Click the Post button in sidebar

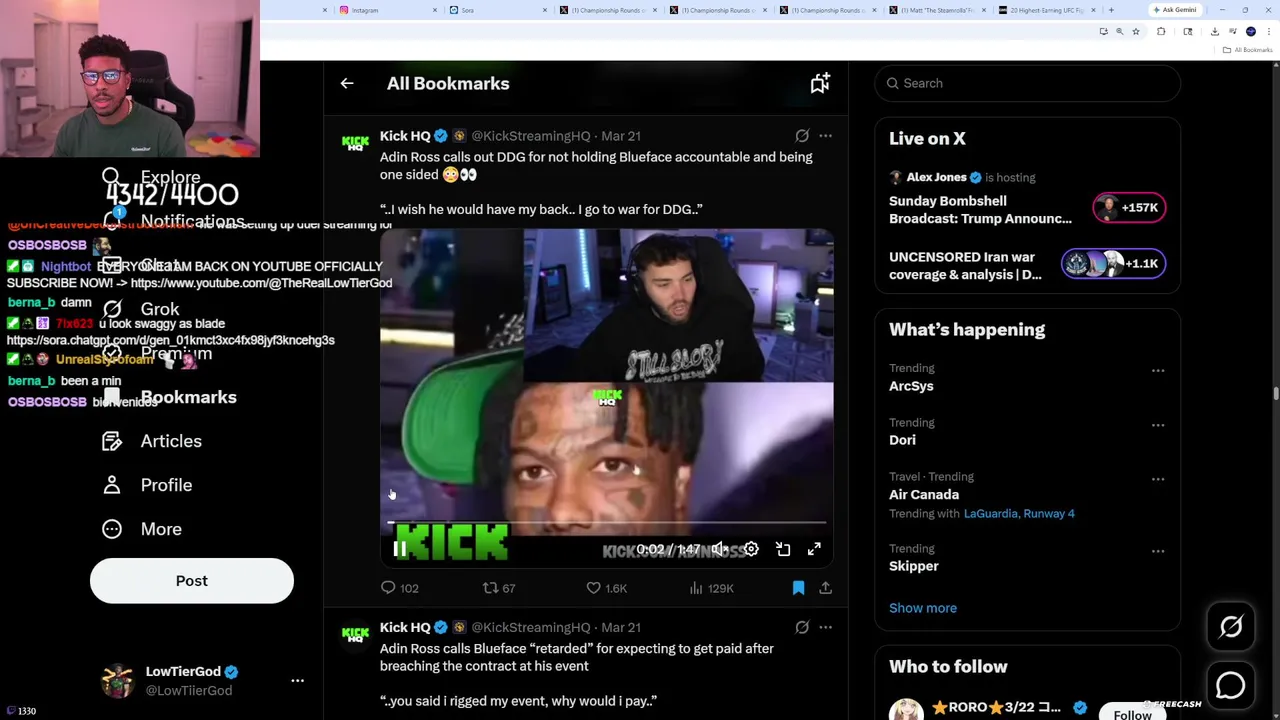(192, 581)
